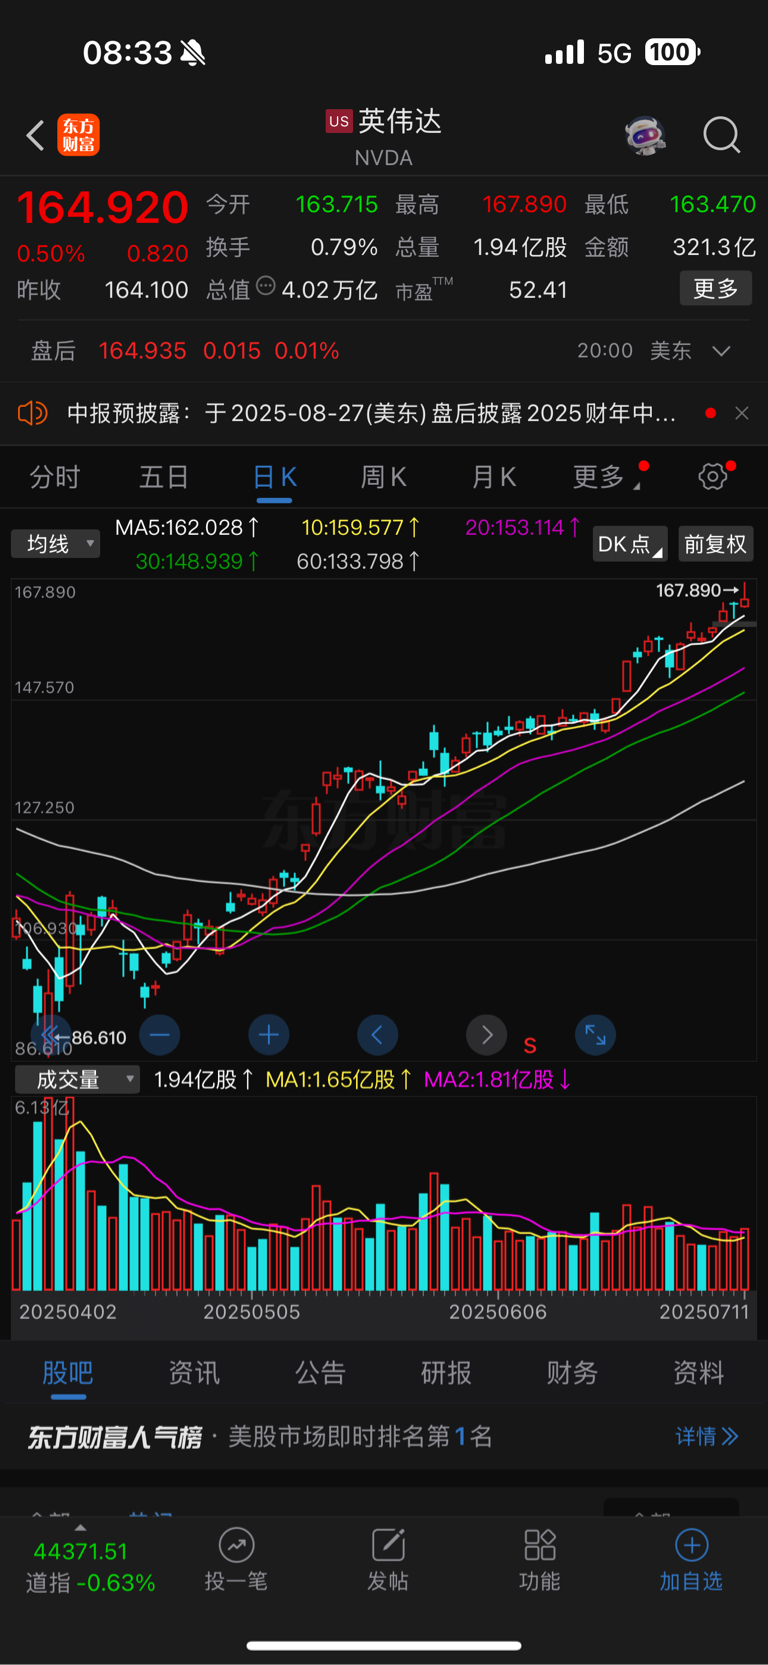Tap the MA 30:148.939 value
Screen dimensions: 768x1665
pyautogui.click(x=198, y=561)
